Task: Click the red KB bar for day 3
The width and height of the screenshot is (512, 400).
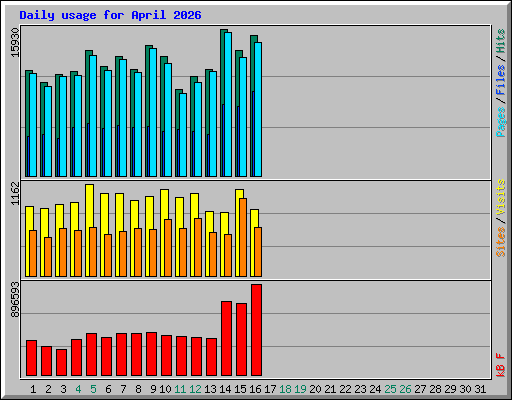Action: tap(61, 362)
